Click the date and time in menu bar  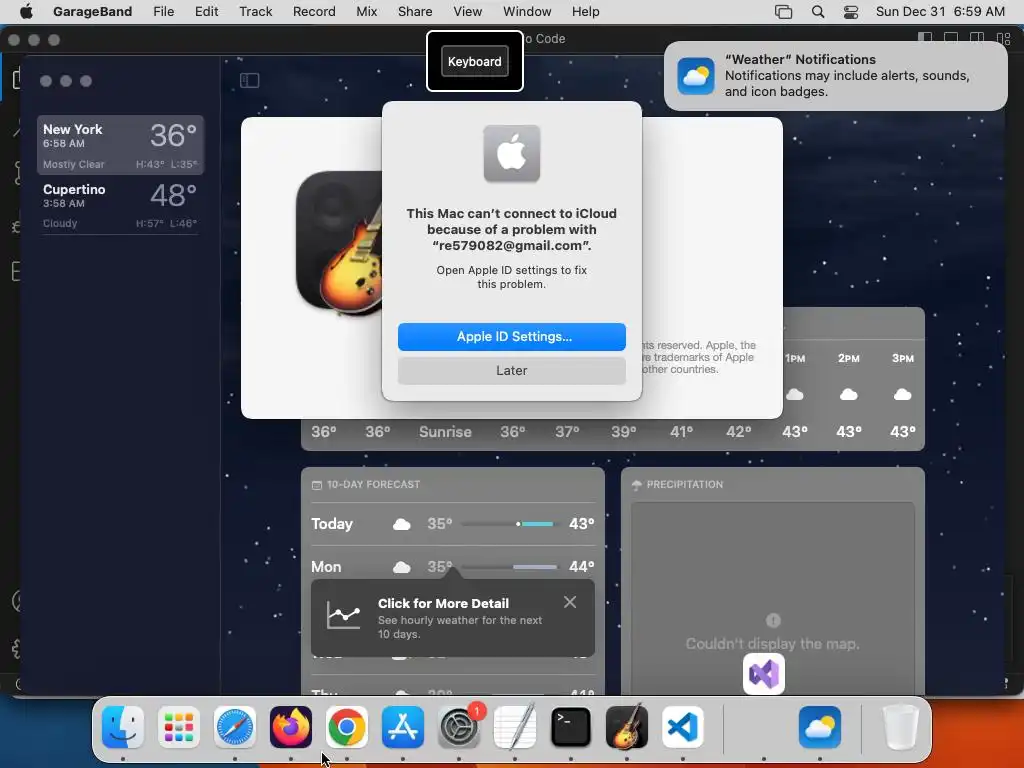(x=940, y=11)
